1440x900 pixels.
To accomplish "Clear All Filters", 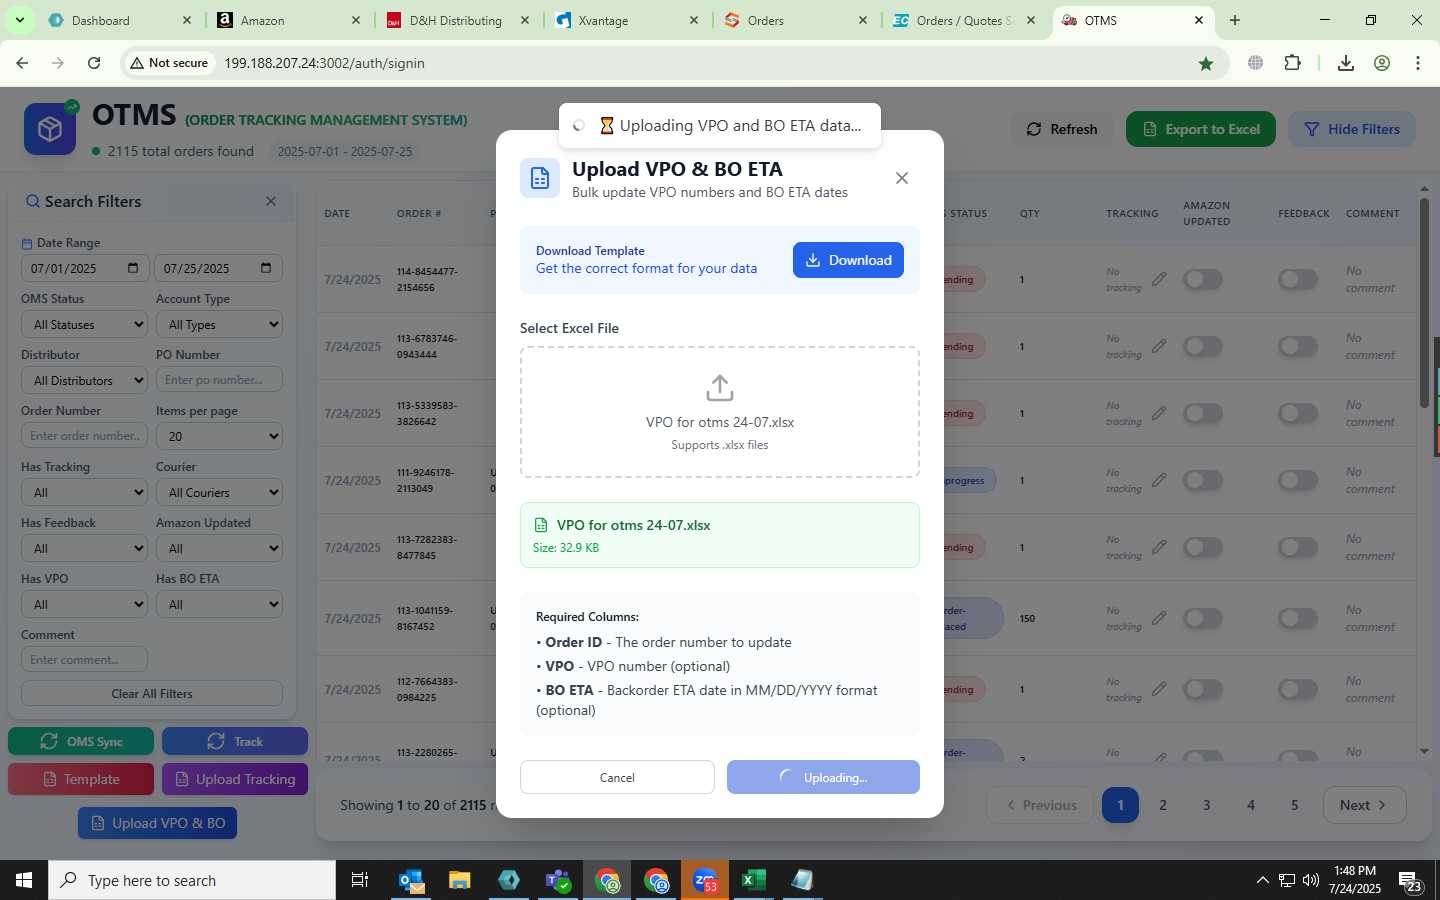I will coord(152,693).
